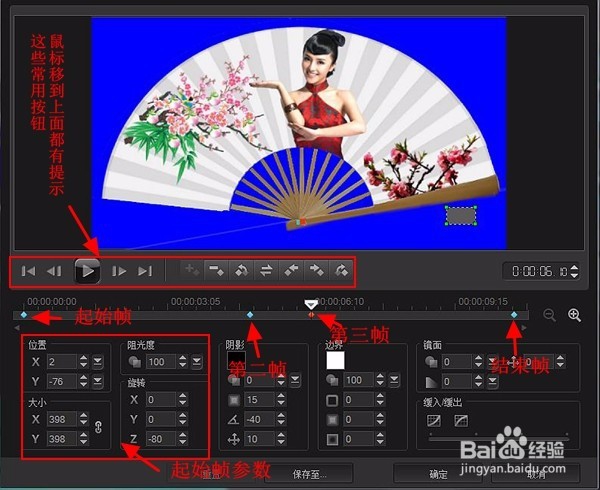Click the opacity field showing 100
The width and height of the screenshot is (600, 490).
(161, 361)
